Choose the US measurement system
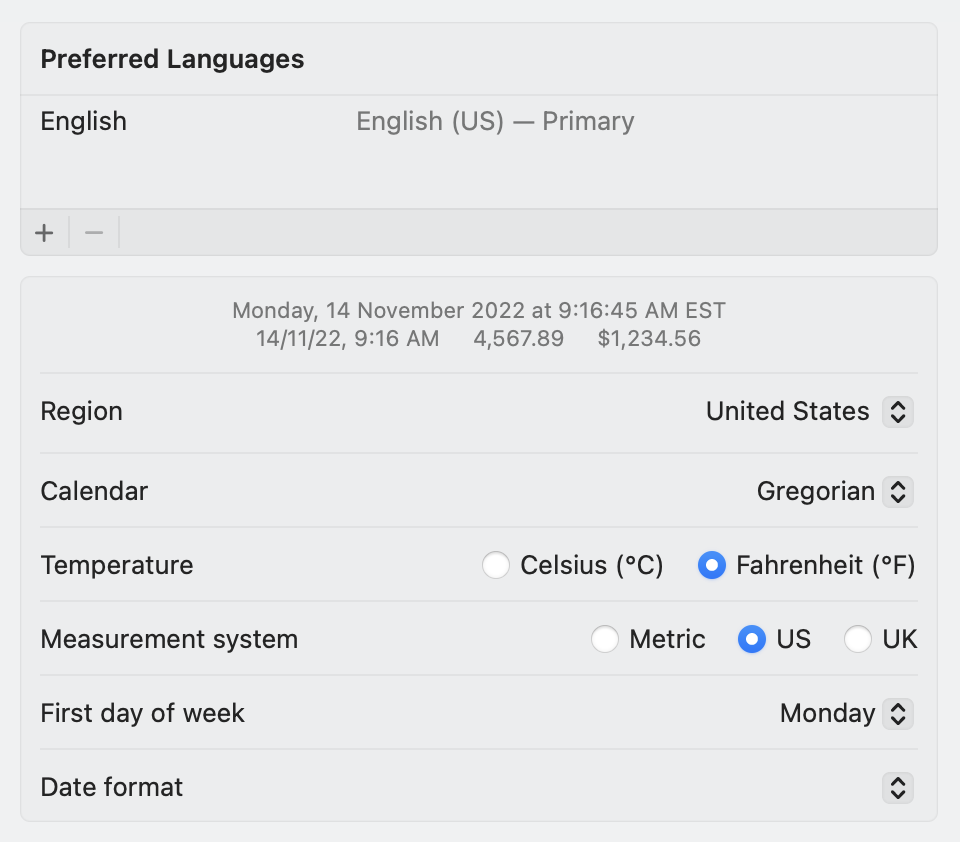The width and height of the screenshot is (960, 842). pos(752,640)
